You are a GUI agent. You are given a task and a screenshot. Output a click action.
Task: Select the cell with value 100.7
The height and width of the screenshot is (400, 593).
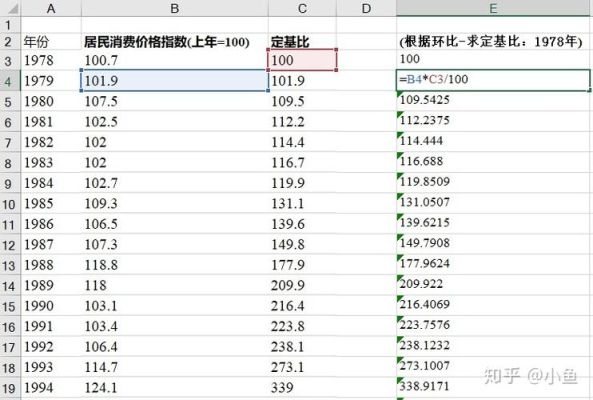tap(175, 60)
